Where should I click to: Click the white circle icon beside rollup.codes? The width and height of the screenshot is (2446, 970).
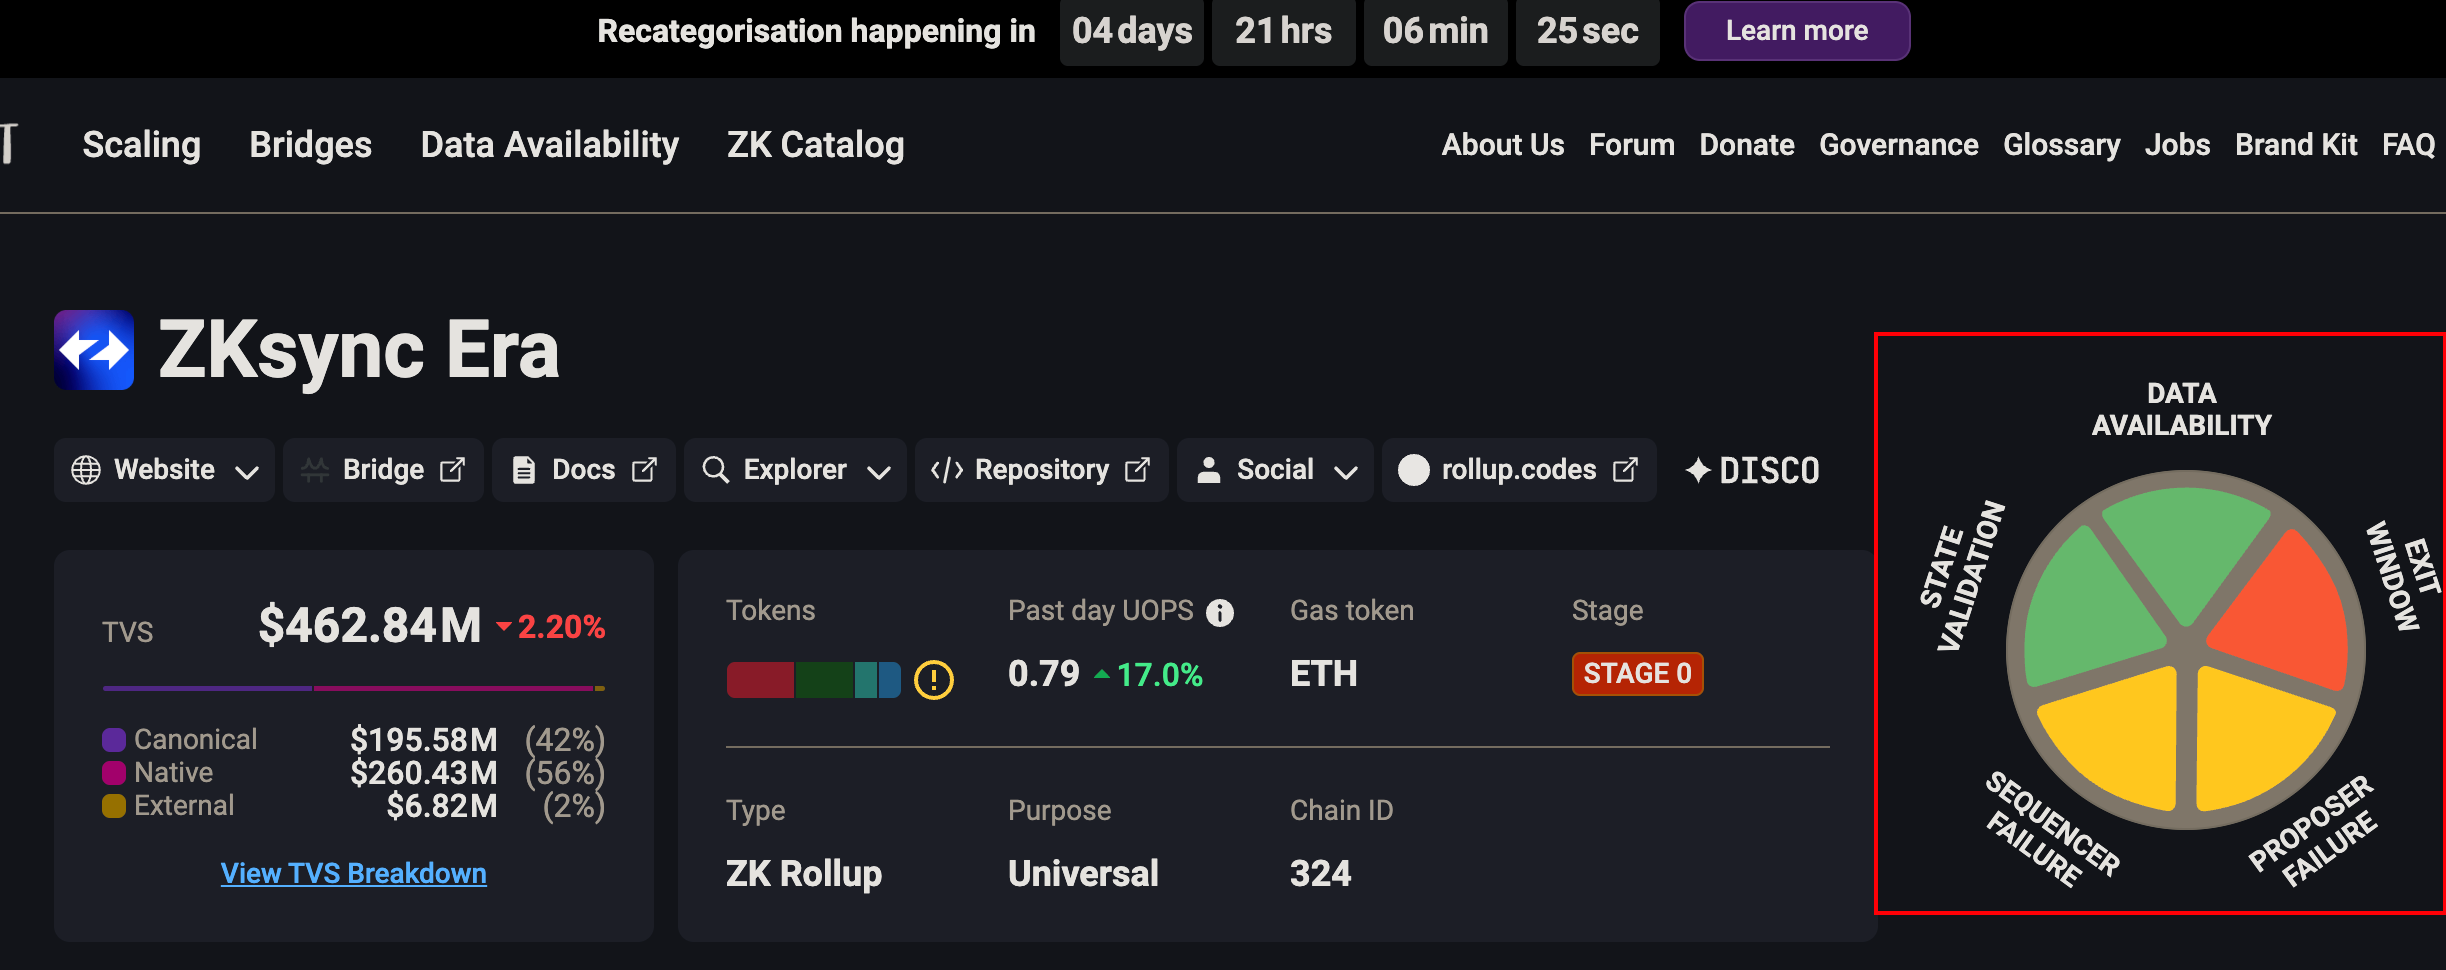pos(1413,470)
